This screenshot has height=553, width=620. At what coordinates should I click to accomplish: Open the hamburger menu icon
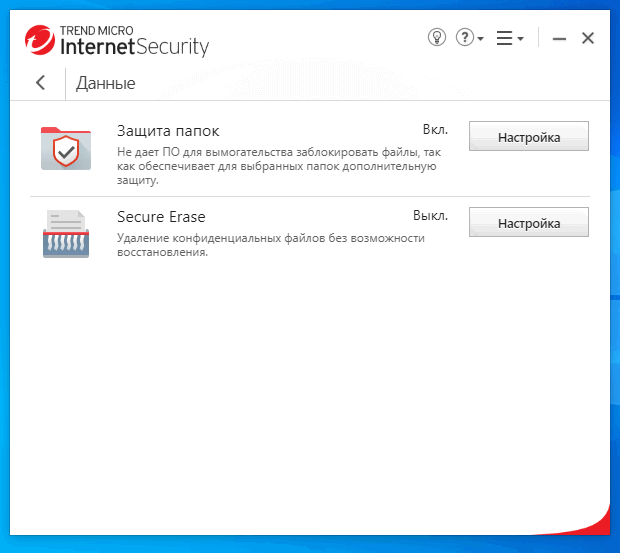tap(504, 38)
